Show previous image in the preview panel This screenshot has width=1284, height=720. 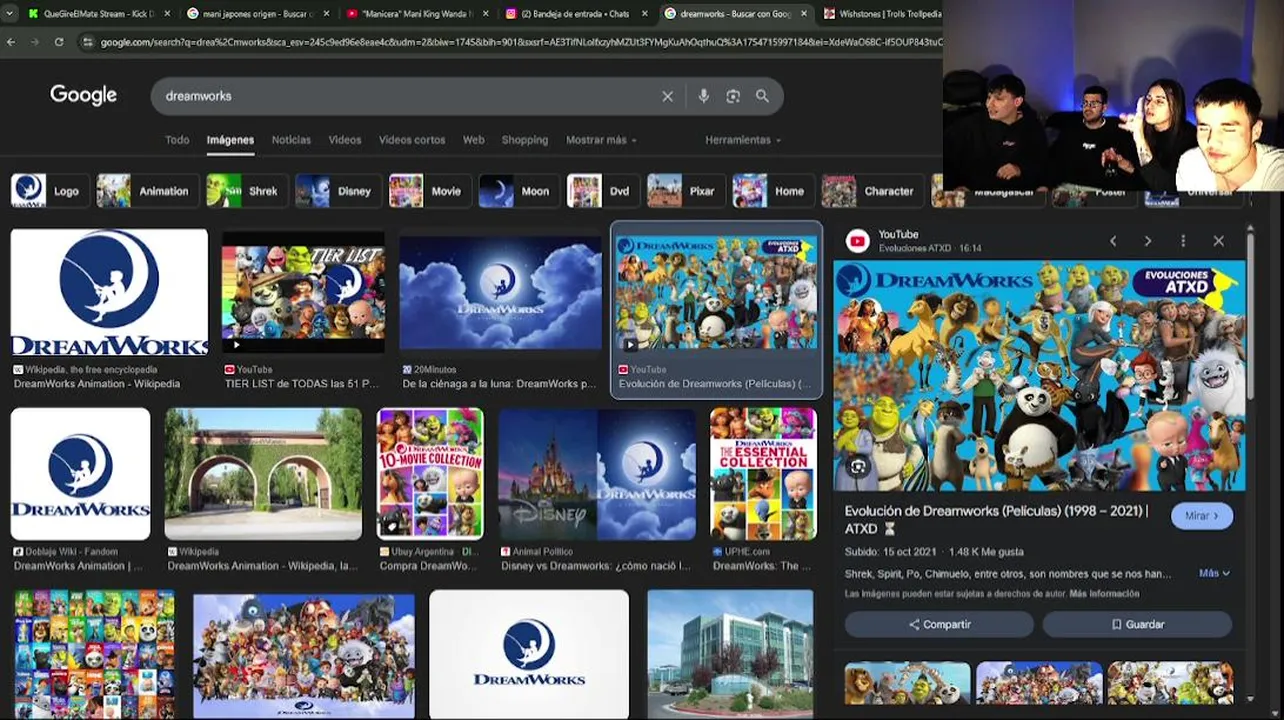click(1113, 241)
